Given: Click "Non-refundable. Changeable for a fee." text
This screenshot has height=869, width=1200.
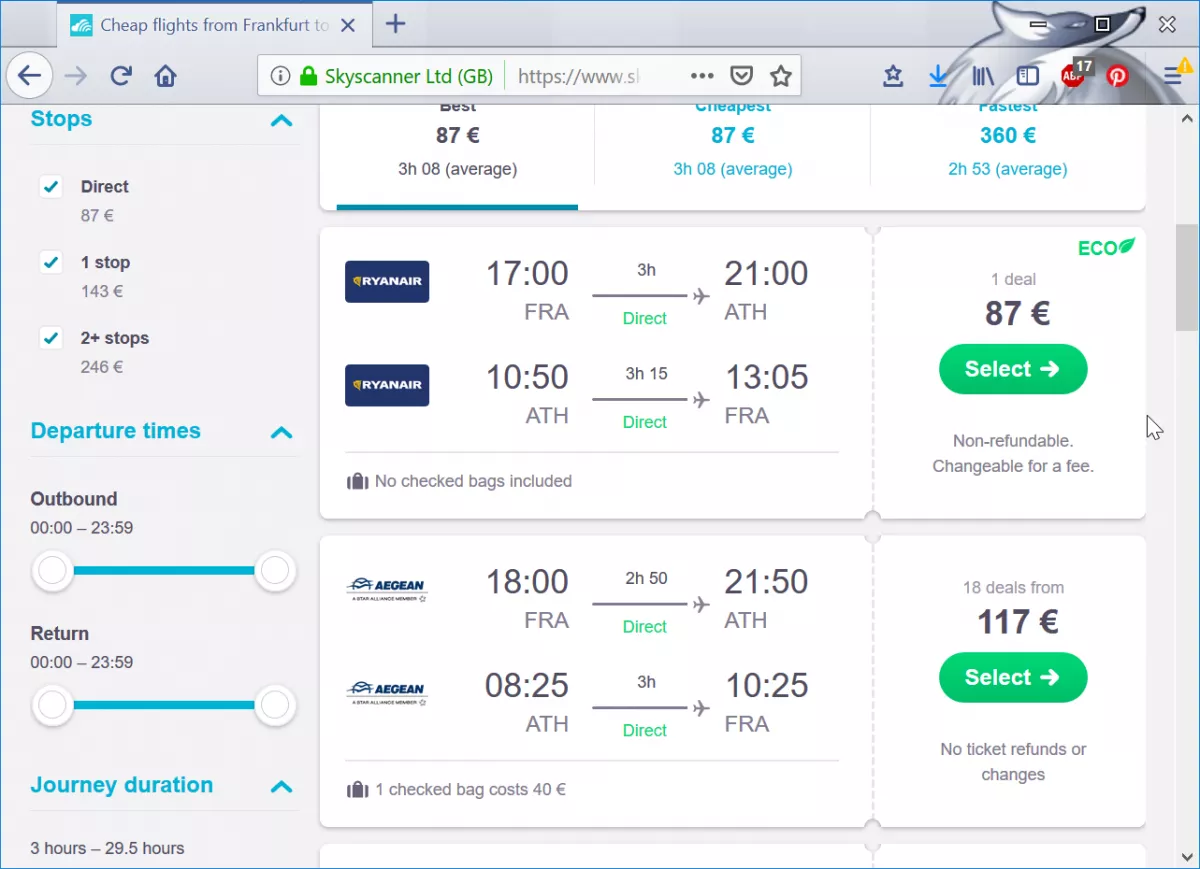Looking at the screenshot, I should pyautogui.click(x=1013, y=453).
